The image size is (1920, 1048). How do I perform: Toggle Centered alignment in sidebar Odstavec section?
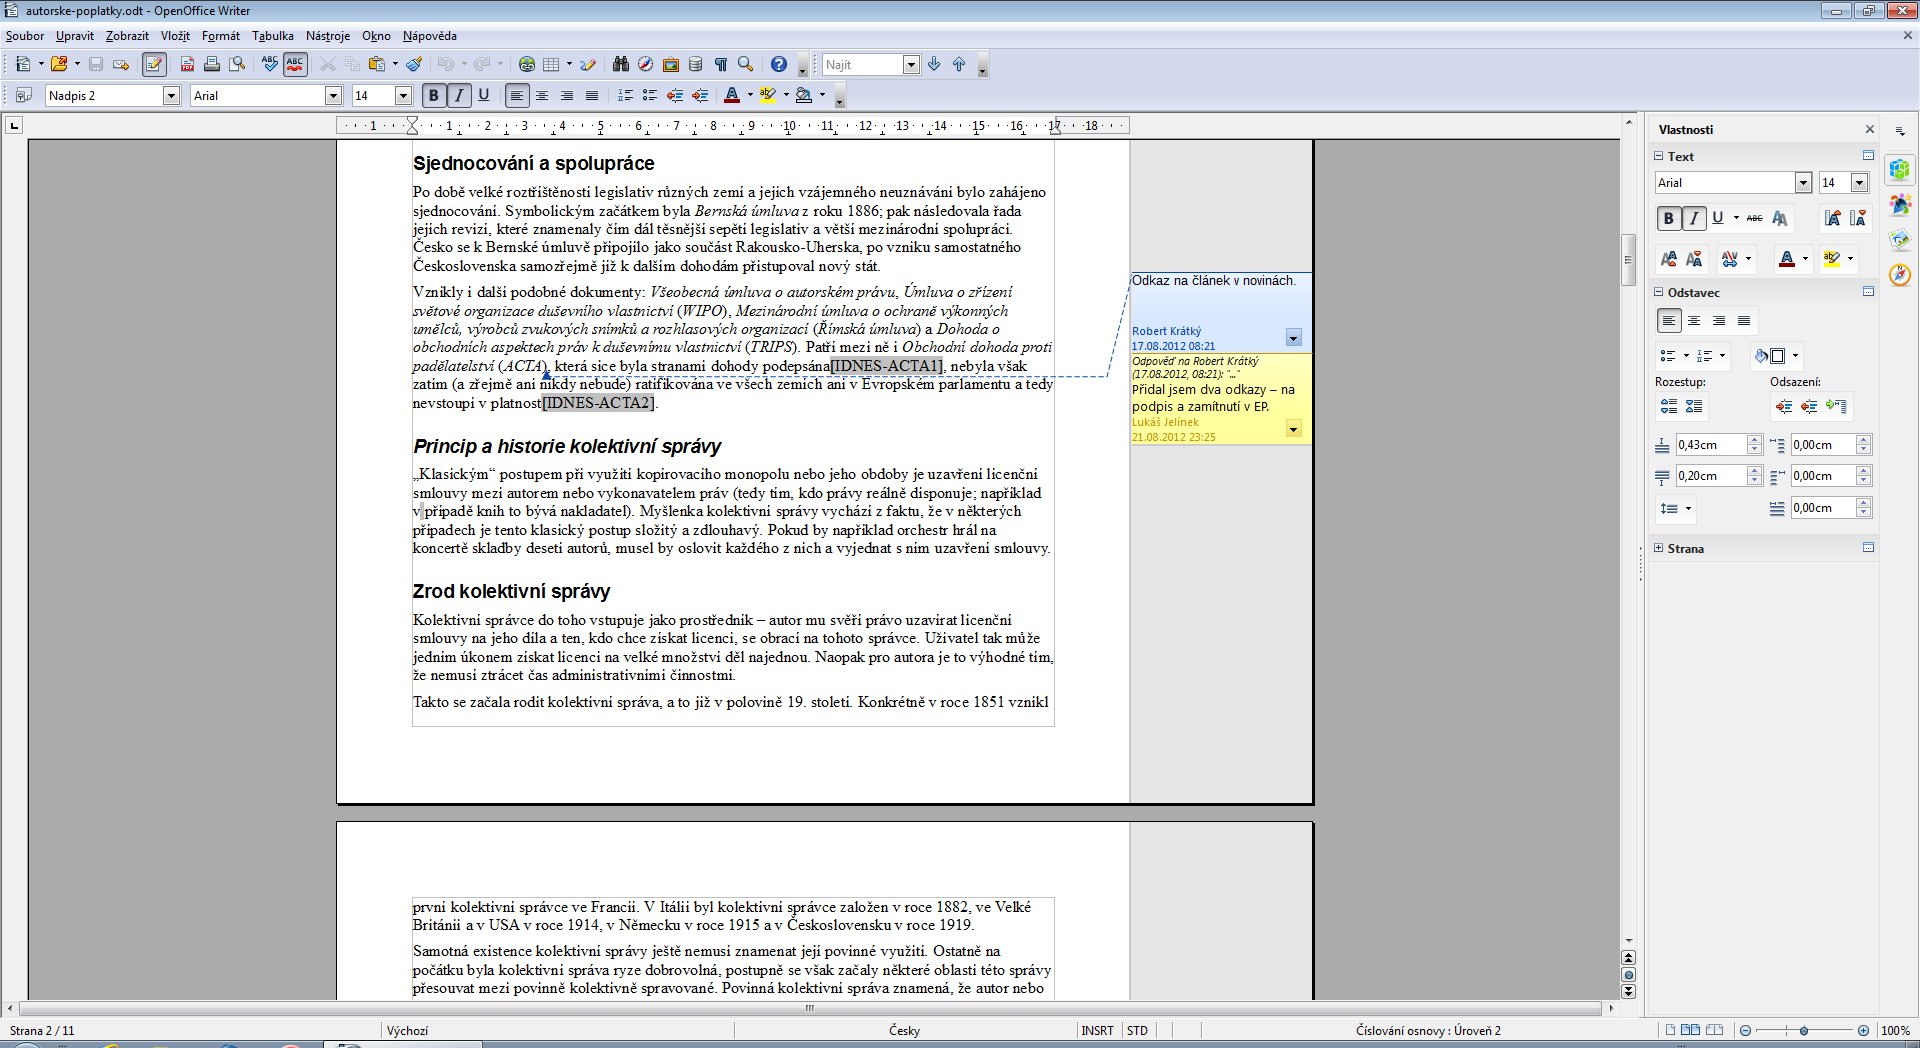(1694, 321)
